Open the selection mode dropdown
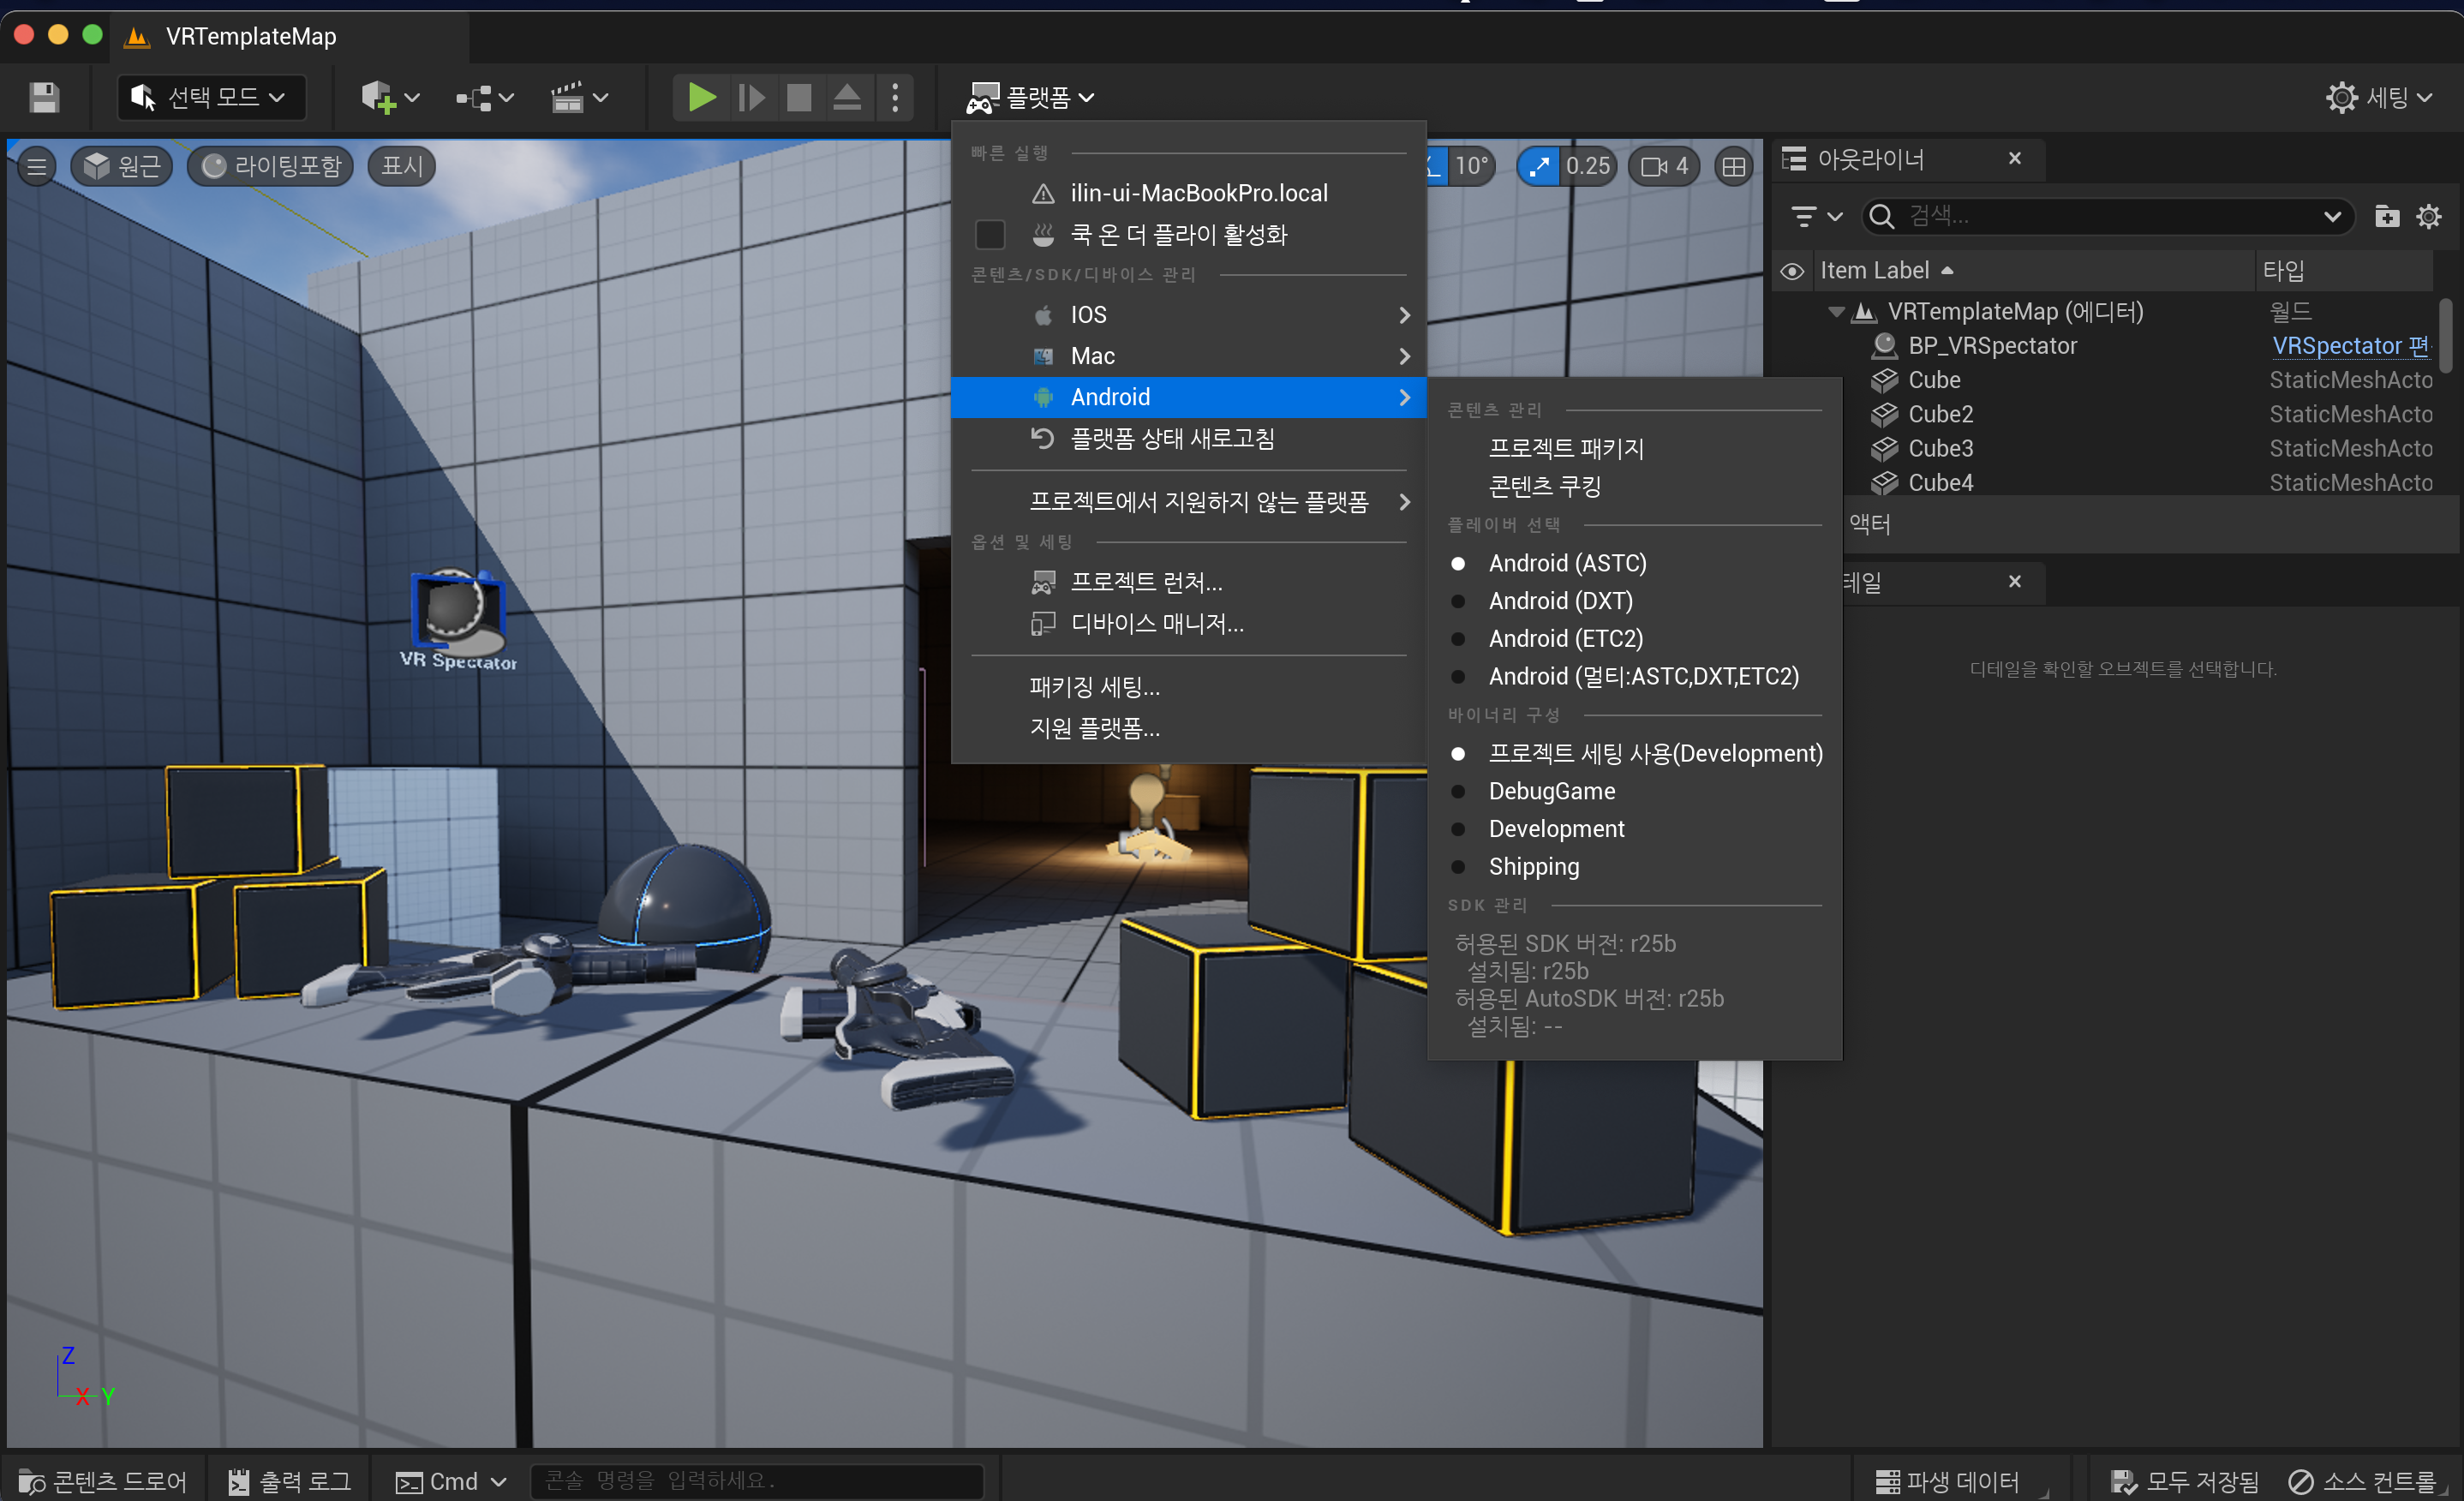2464x1501 pixels. coord(211,97)
